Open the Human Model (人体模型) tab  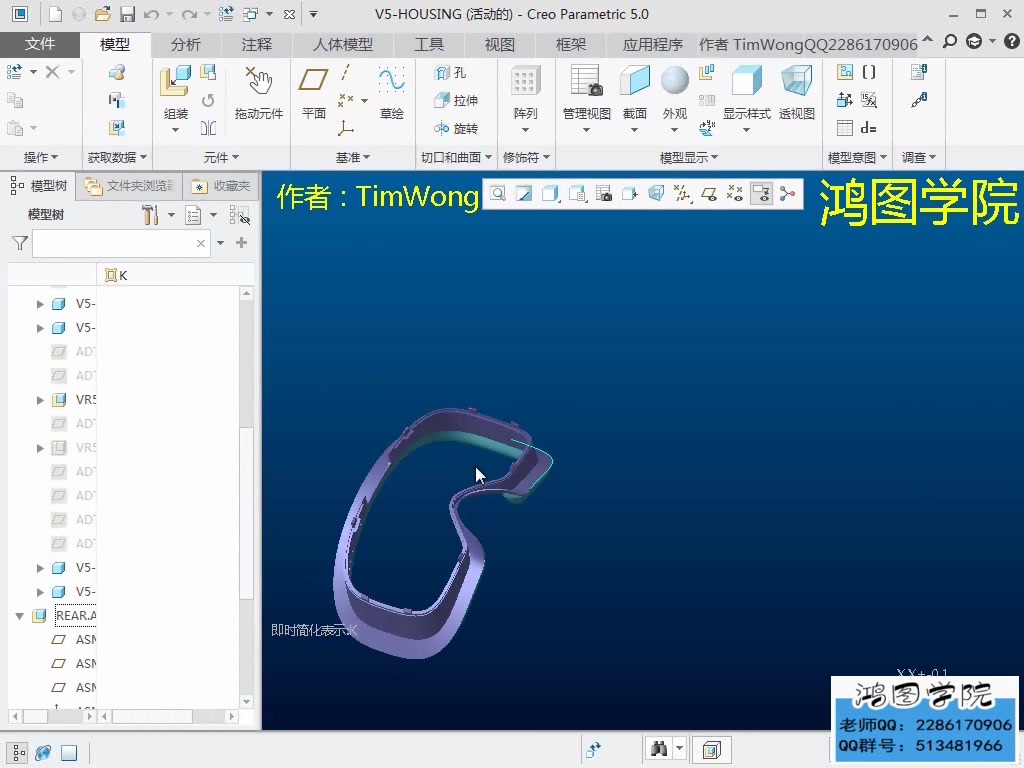(343, 44)
